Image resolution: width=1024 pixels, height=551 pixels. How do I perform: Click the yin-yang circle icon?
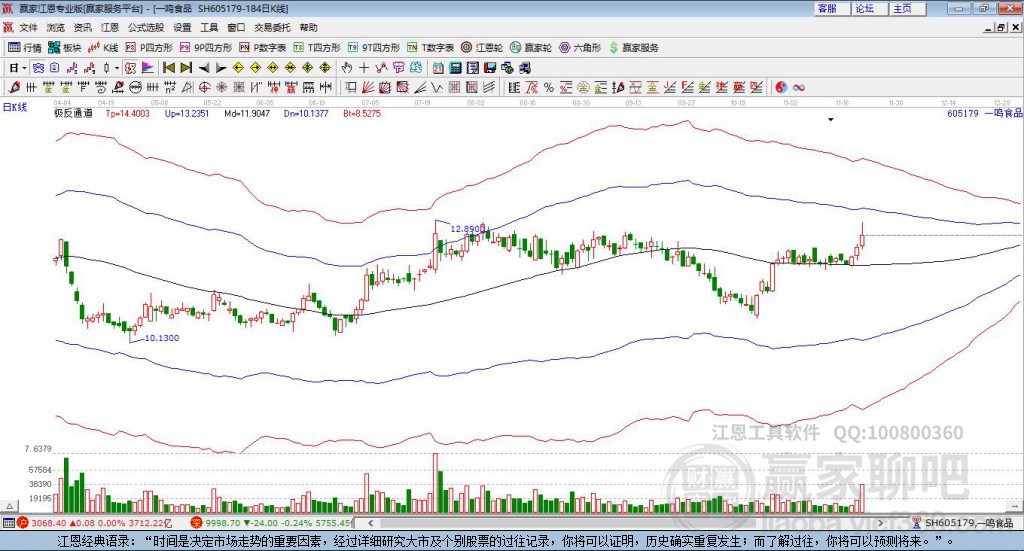point(781,87)
